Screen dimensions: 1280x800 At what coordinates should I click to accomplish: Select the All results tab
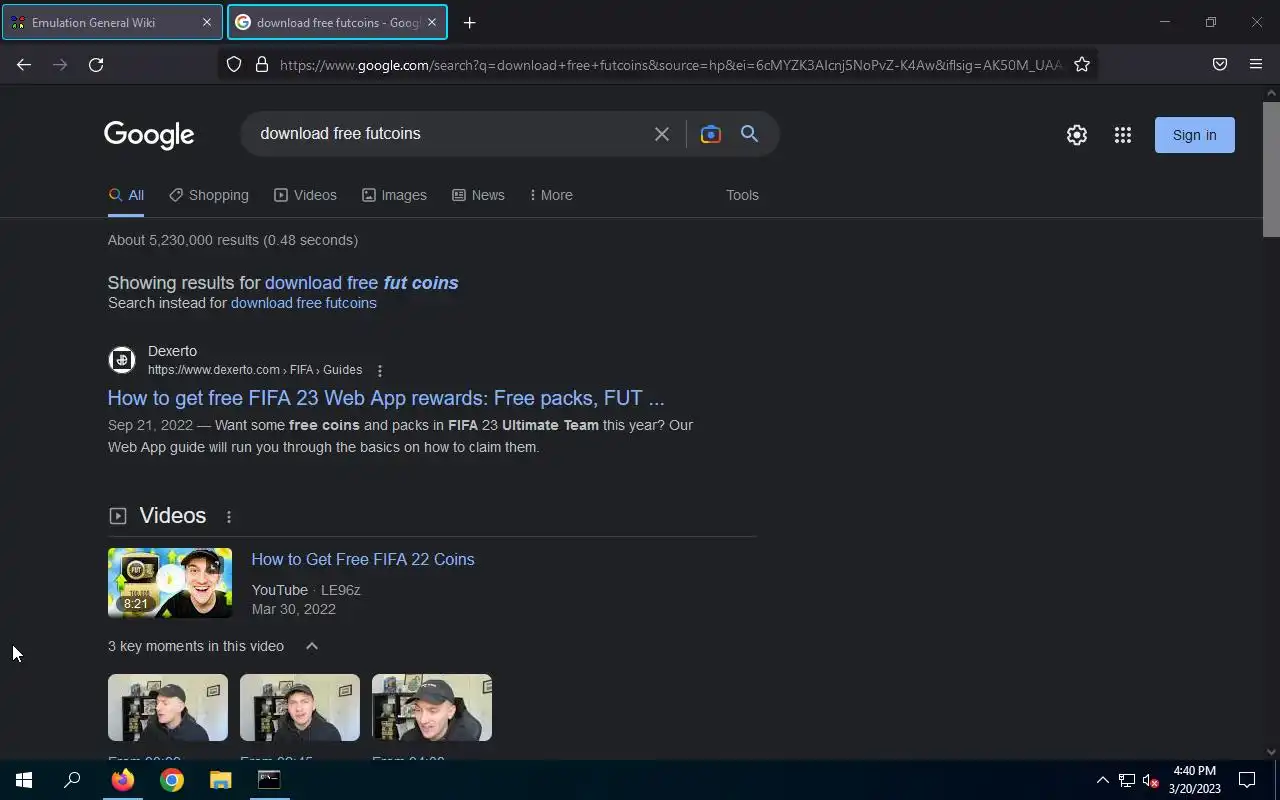126,195
